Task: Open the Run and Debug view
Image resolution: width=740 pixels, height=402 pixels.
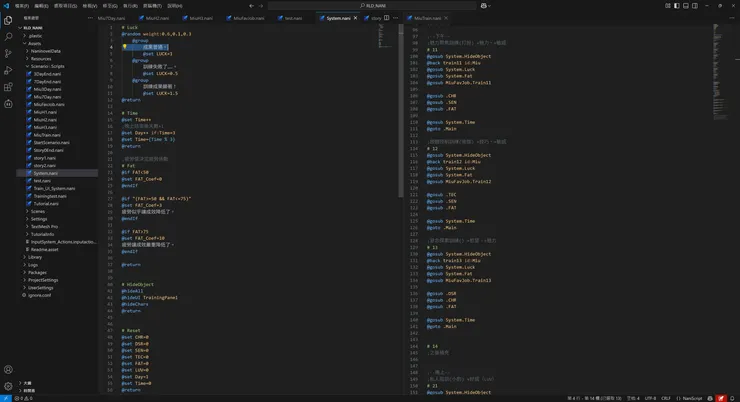Action: (8, 71)
